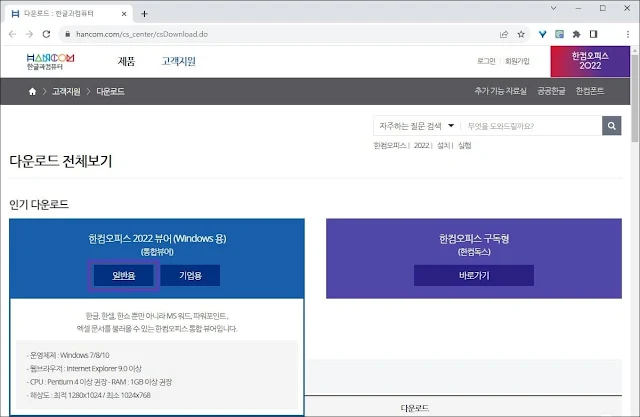Click the 설치 suggested keyword
Image resolution: width=640 pixels, height=417 pixels.
pyautogui.click(x=443, y=145)
